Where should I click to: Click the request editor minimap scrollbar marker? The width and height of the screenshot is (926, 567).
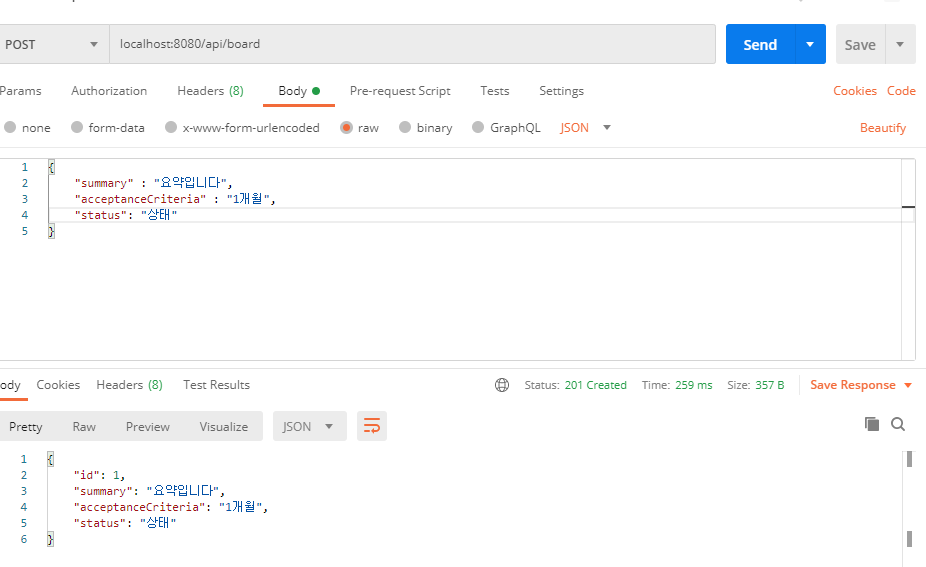click(x=908, y=207)
